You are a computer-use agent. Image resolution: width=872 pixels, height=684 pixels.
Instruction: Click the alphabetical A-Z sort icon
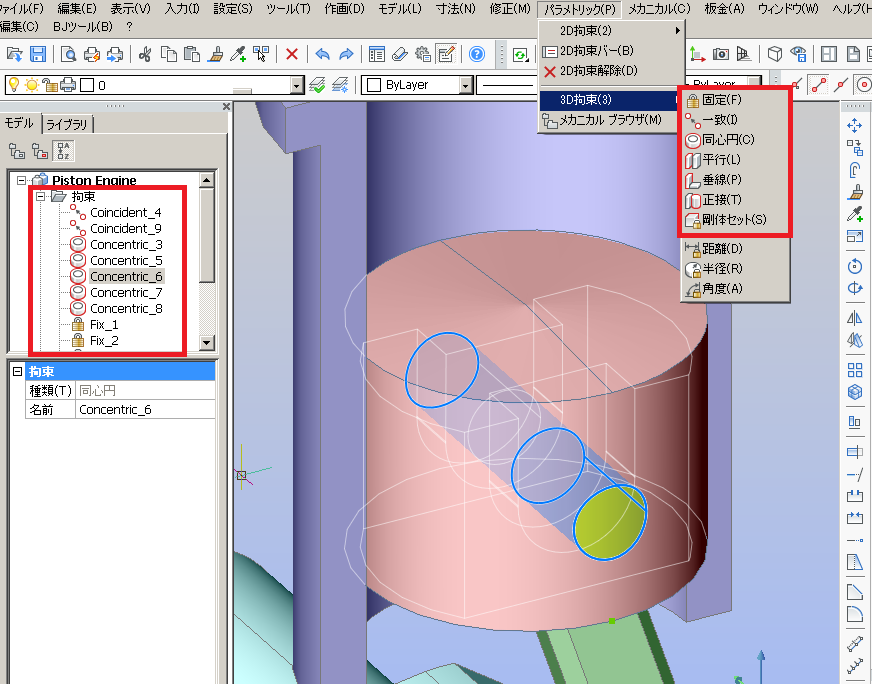tap(63, 151)
